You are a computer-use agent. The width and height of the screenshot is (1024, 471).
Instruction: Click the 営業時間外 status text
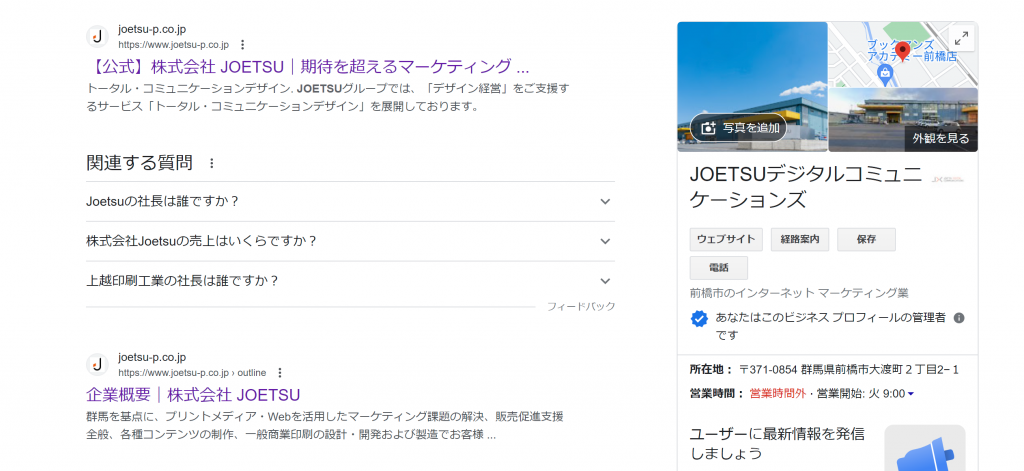778,393
